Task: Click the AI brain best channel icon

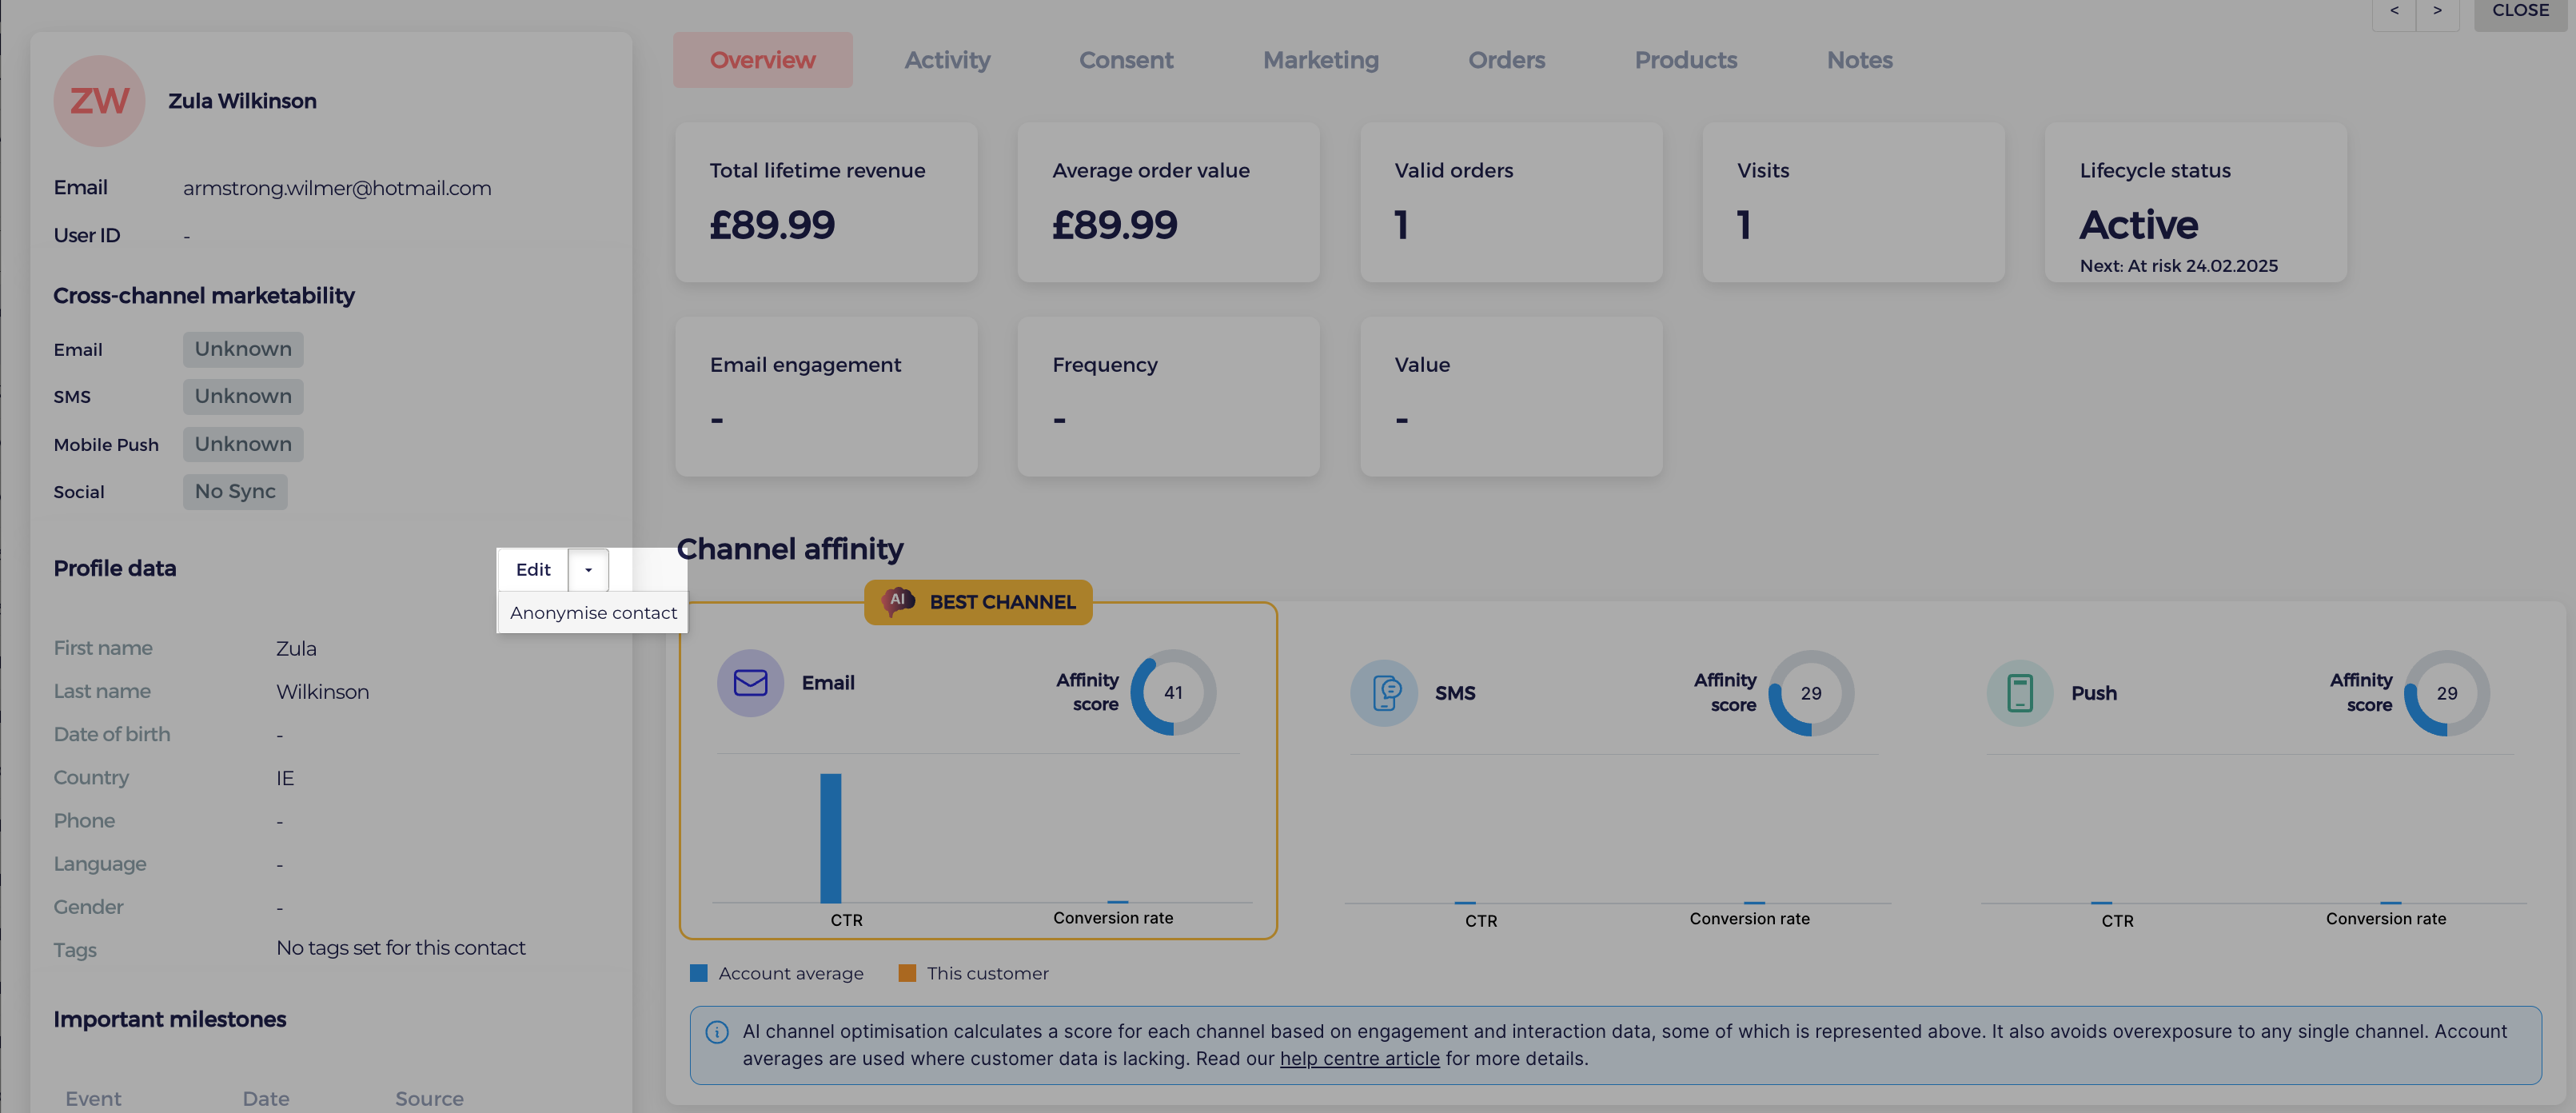Action: [x=897, y=601]
